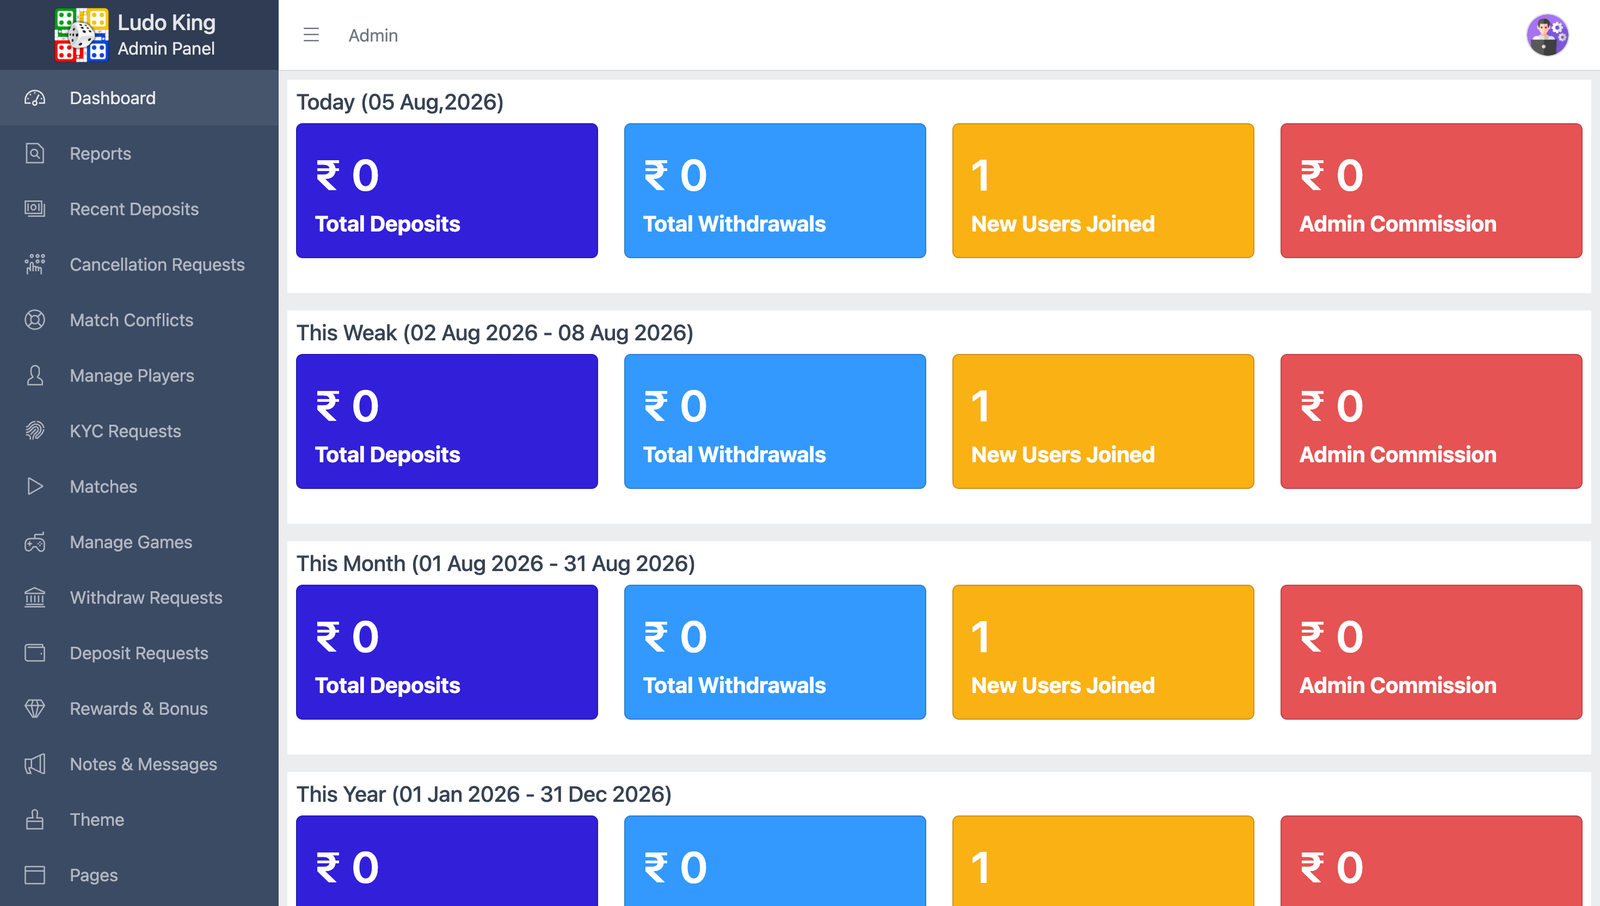Open the Pages menu item
The height and width of the screenshot is (906, 1600).
[x=139, y=875]
